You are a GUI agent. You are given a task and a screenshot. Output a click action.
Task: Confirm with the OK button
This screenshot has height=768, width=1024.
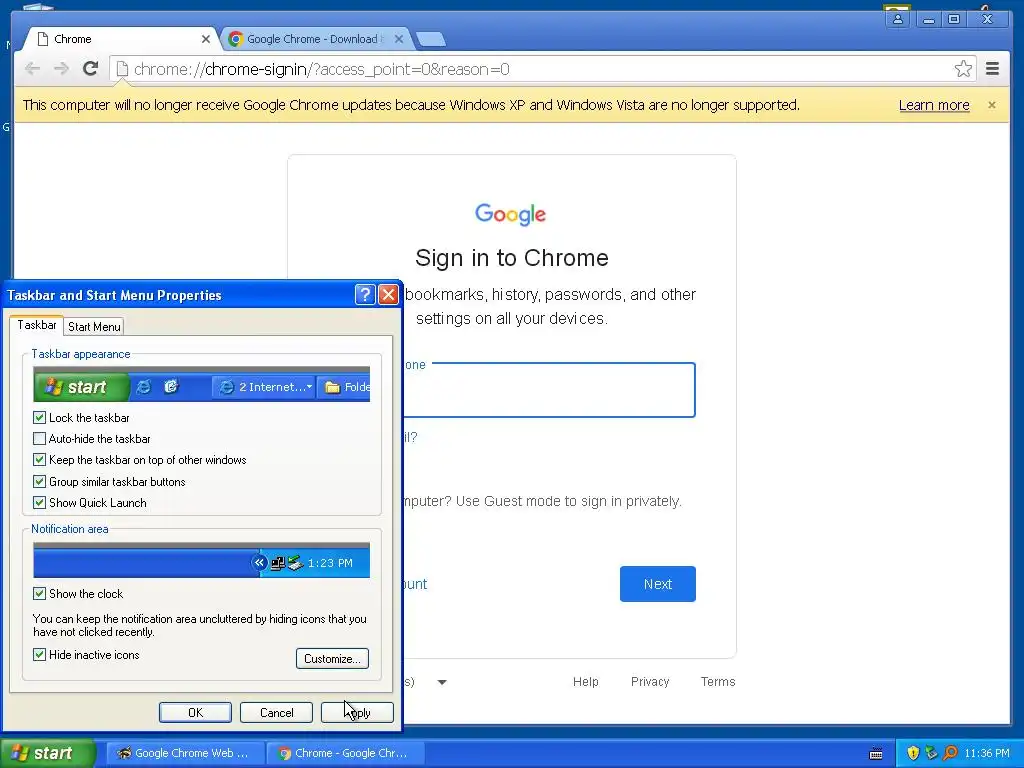coord(195,712)
